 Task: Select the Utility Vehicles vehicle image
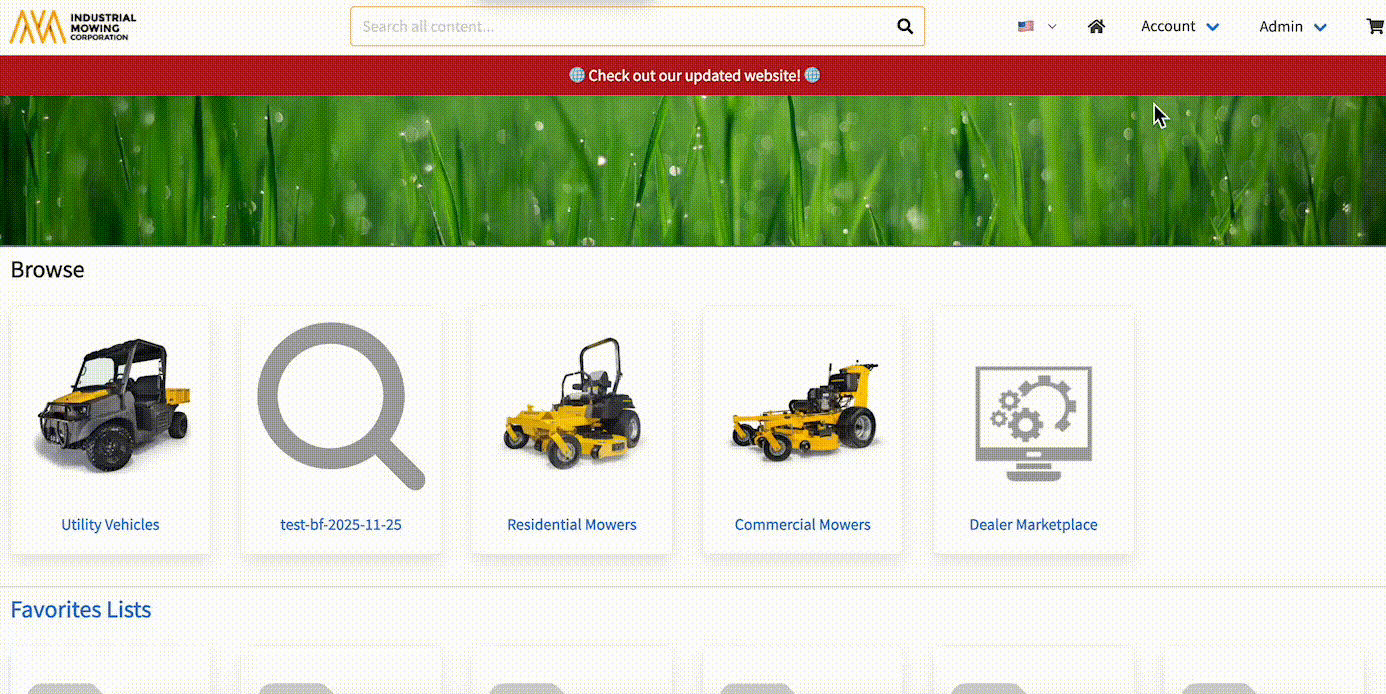(111, 406)
